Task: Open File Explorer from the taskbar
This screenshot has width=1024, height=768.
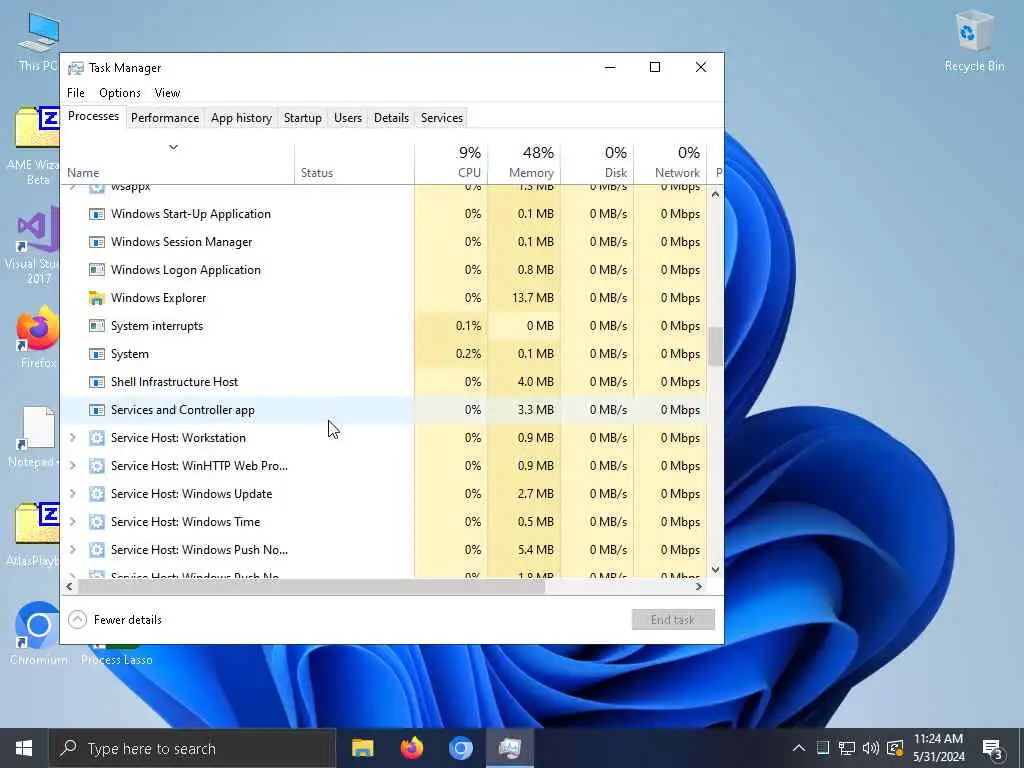Action: coord(362,748)
